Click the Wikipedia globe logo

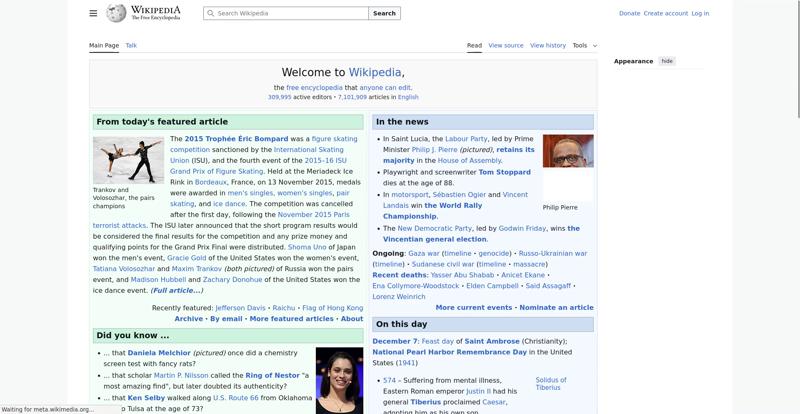point(116,13)
